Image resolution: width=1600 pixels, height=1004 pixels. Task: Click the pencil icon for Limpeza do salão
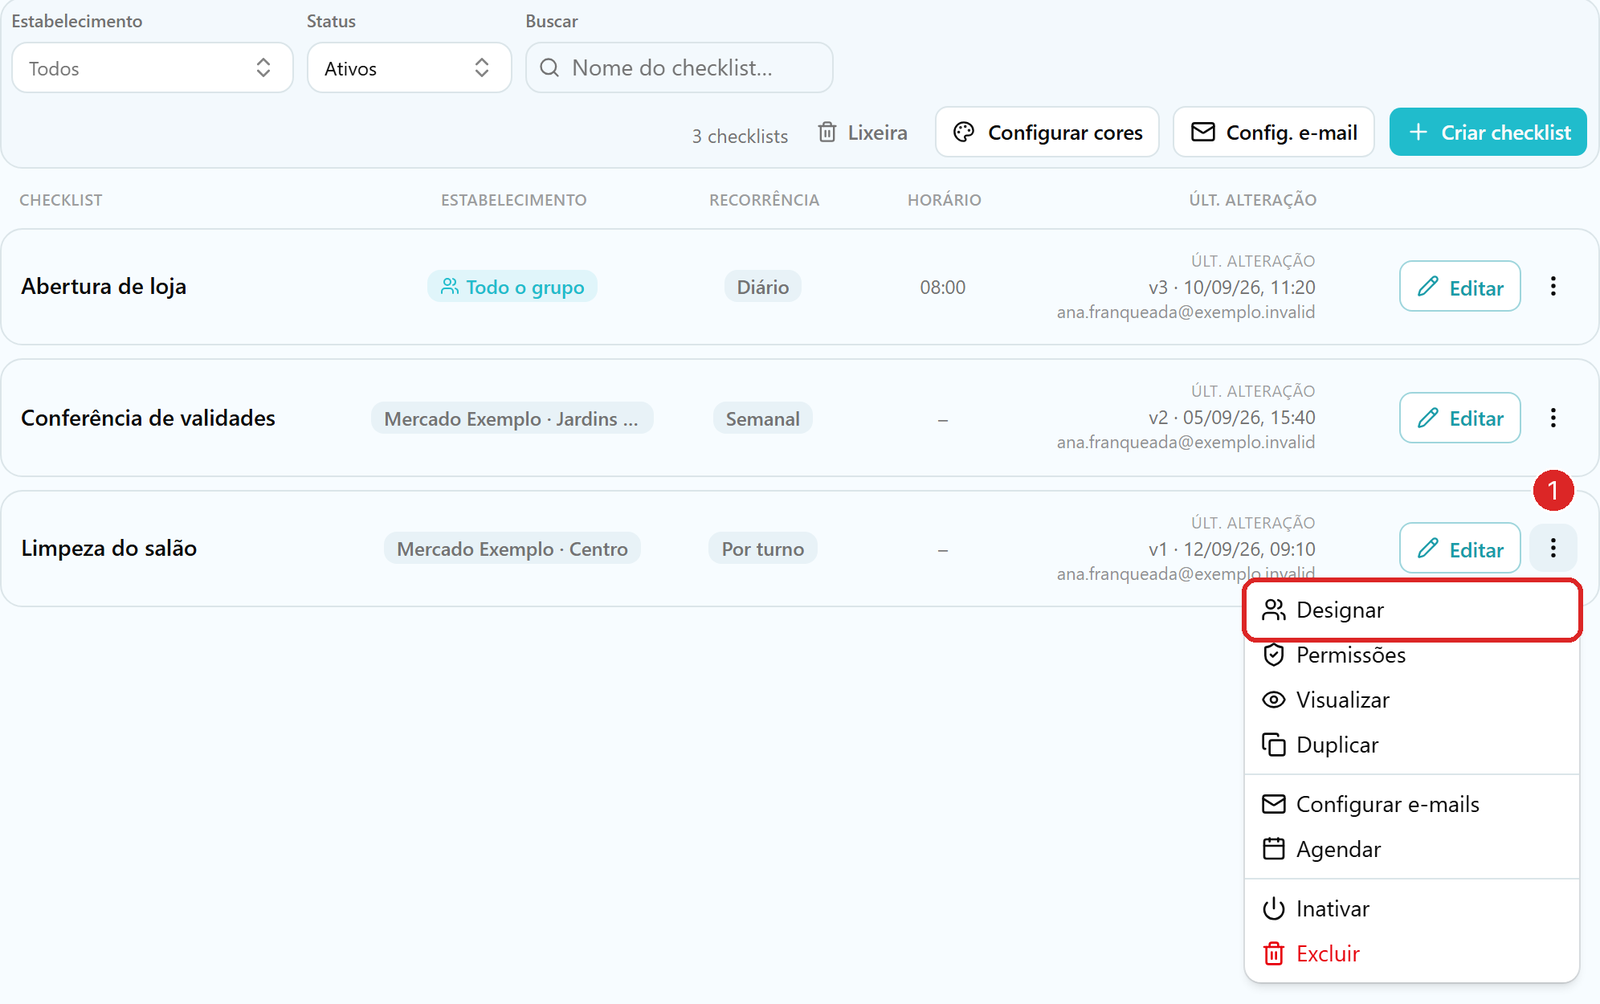point(1428,548)
